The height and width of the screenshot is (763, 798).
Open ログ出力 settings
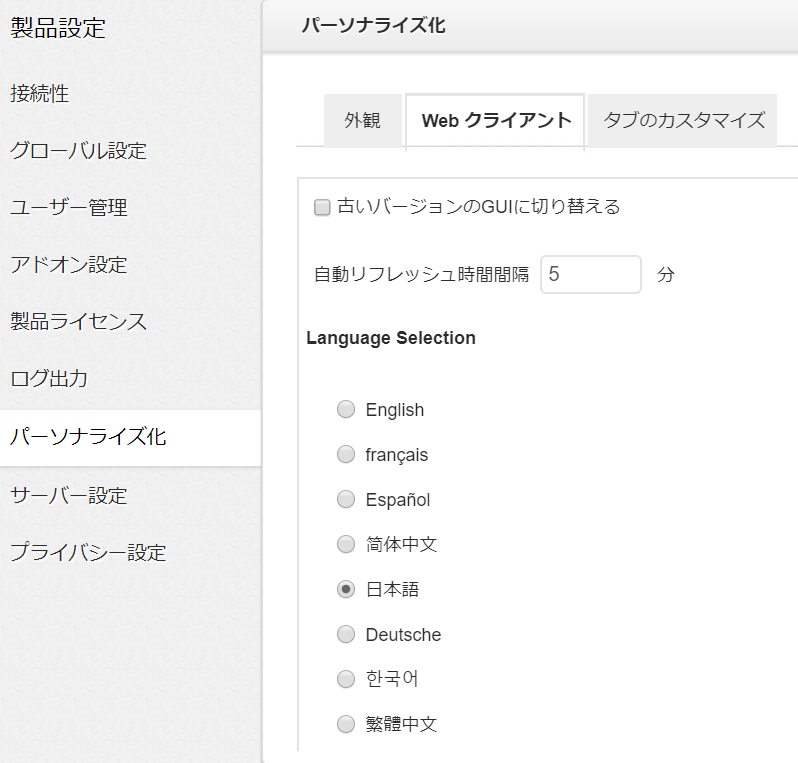[49, 379]
